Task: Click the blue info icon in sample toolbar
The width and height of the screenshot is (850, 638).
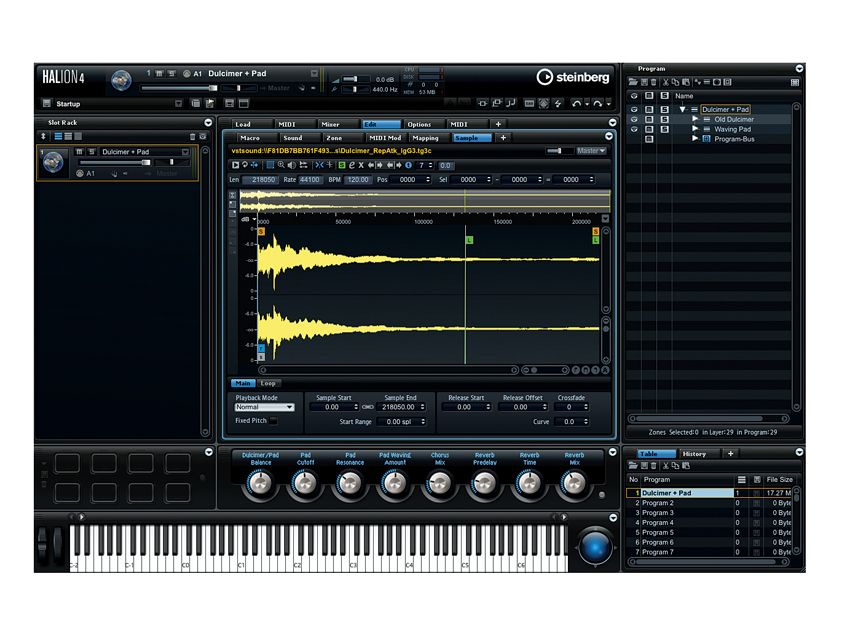Action: click(408, 165)
